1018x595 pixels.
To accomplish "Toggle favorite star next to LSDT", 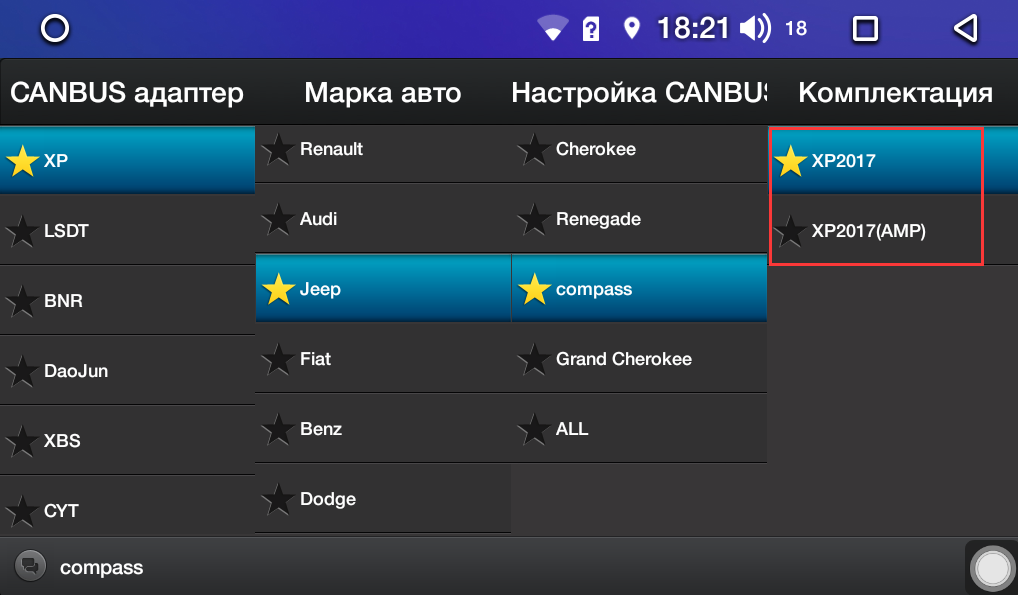I will 22,231.
